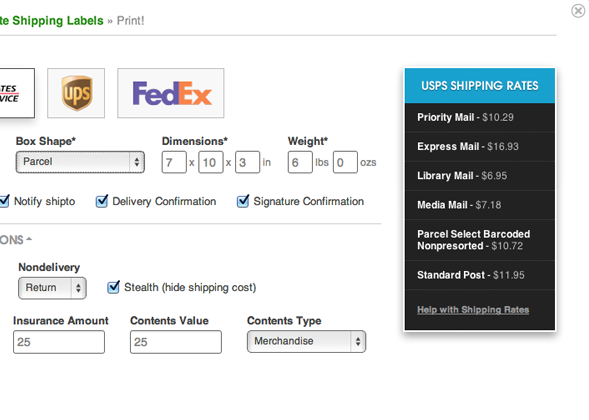Image resolution: width=589 pixels, height=420 pixels.
Task: Uncheck the Notify shipto checkbox
Action: (x=4, y=201)
